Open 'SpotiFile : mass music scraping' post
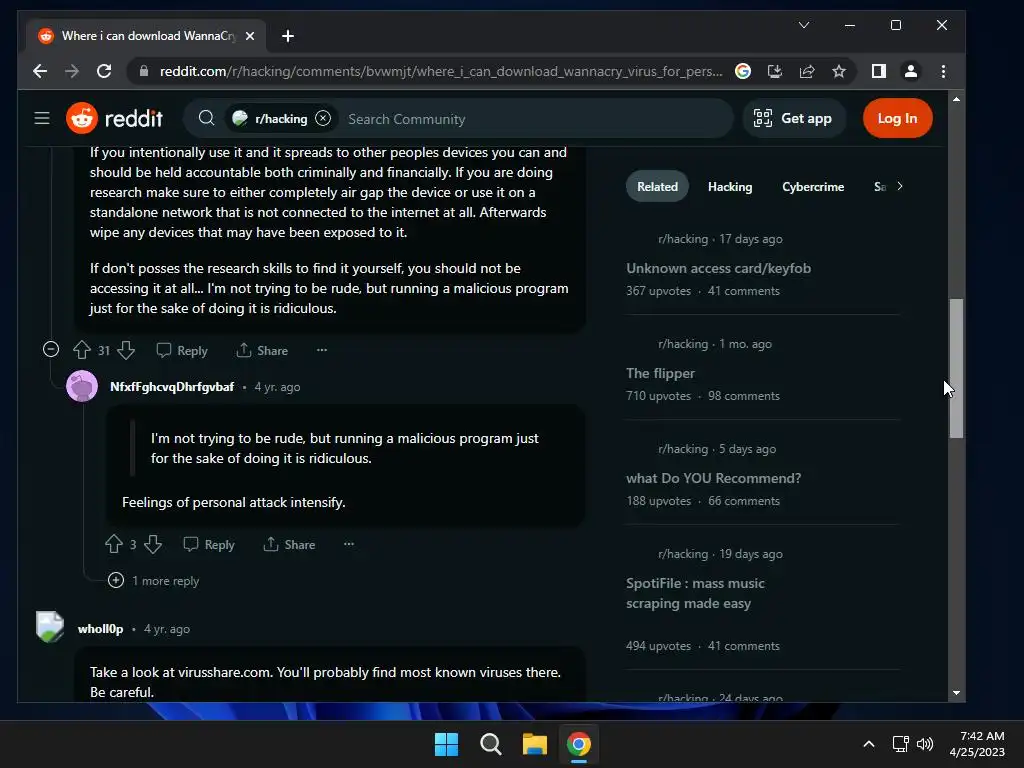1024x768 pixels. tap(695, 593)
